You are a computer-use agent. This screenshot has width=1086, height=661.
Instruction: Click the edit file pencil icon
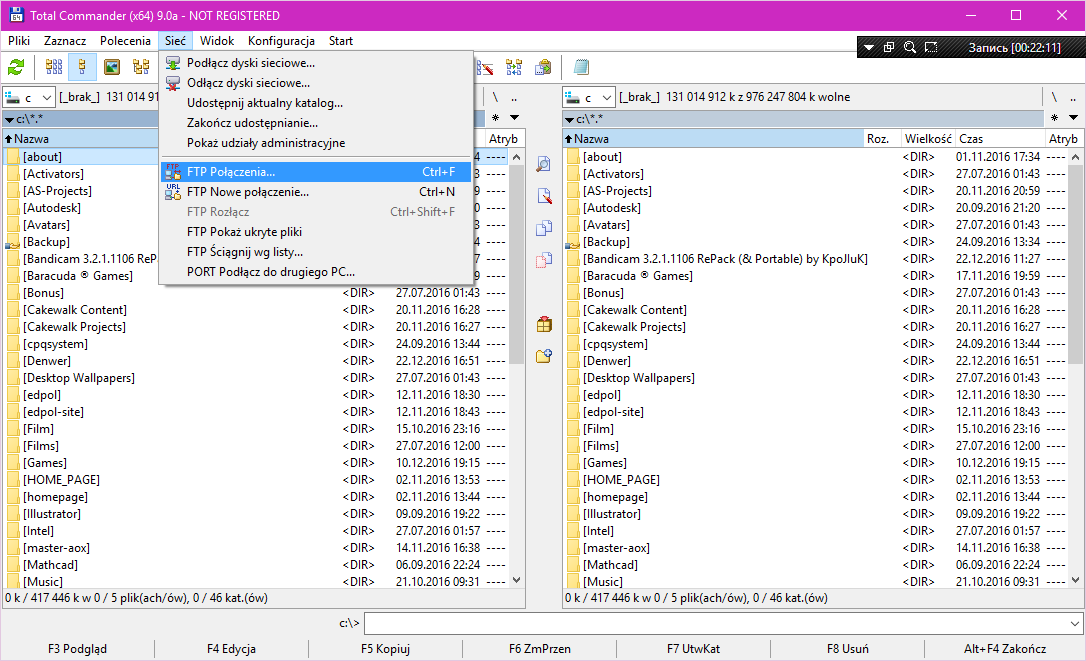tap(544, 196)
